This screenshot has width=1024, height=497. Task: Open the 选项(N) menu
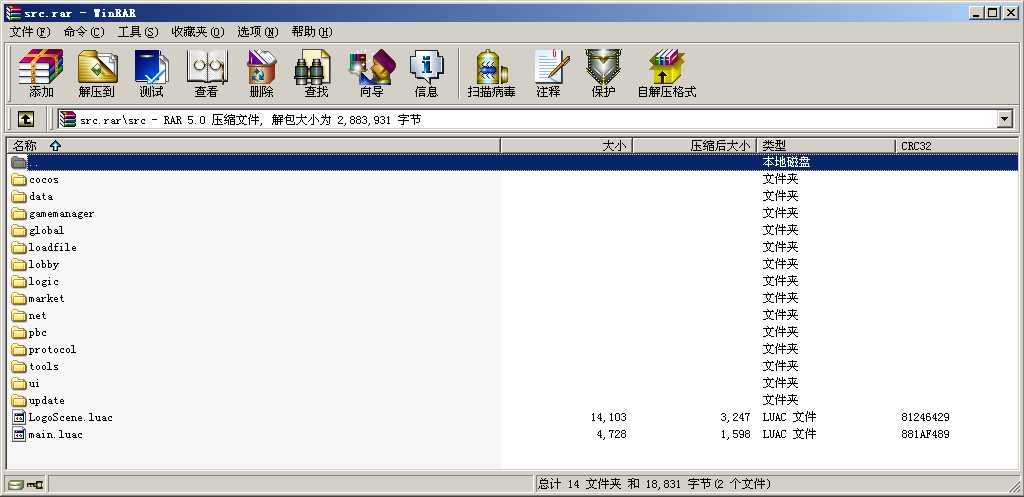click(258, 32)
